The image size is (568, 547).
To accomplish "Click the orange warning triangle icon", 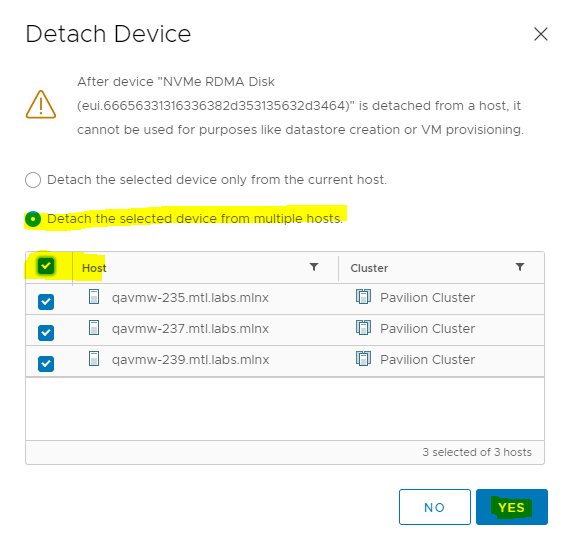I will tap(41, 105).
